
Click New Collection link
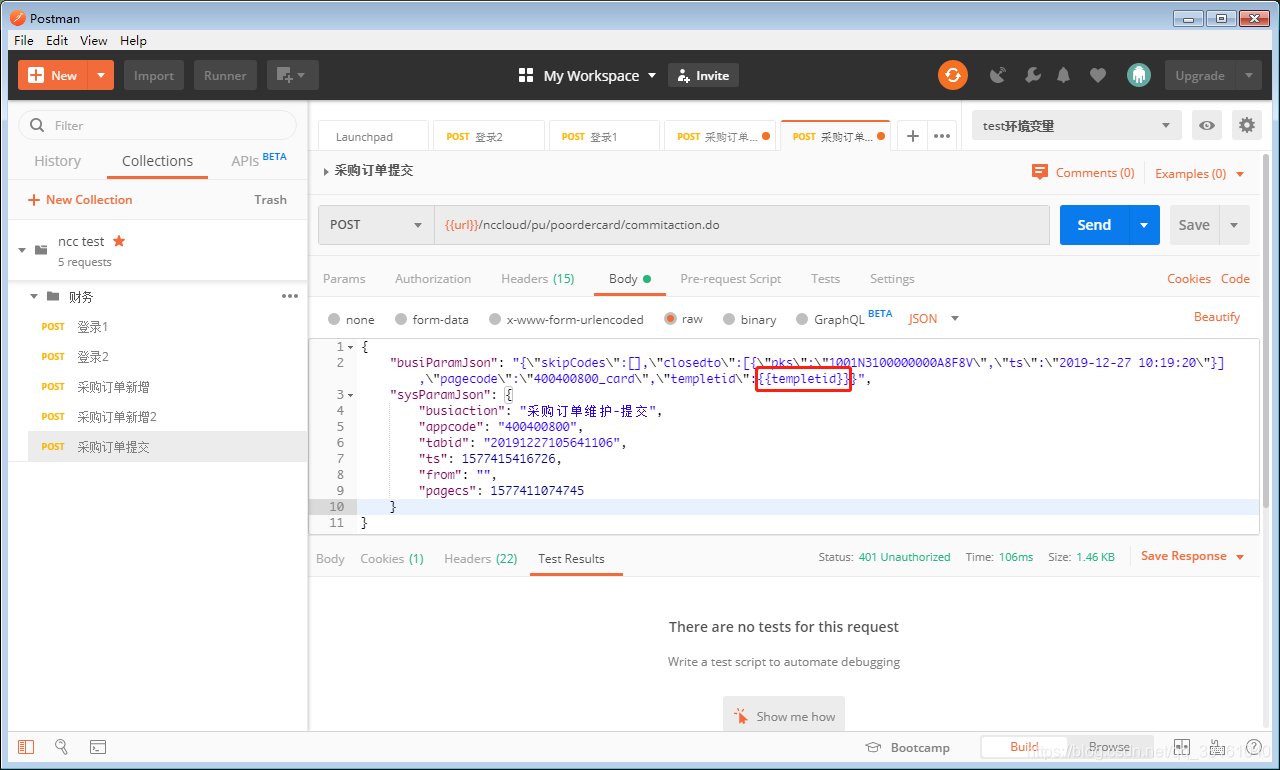(x=80, y=199)
